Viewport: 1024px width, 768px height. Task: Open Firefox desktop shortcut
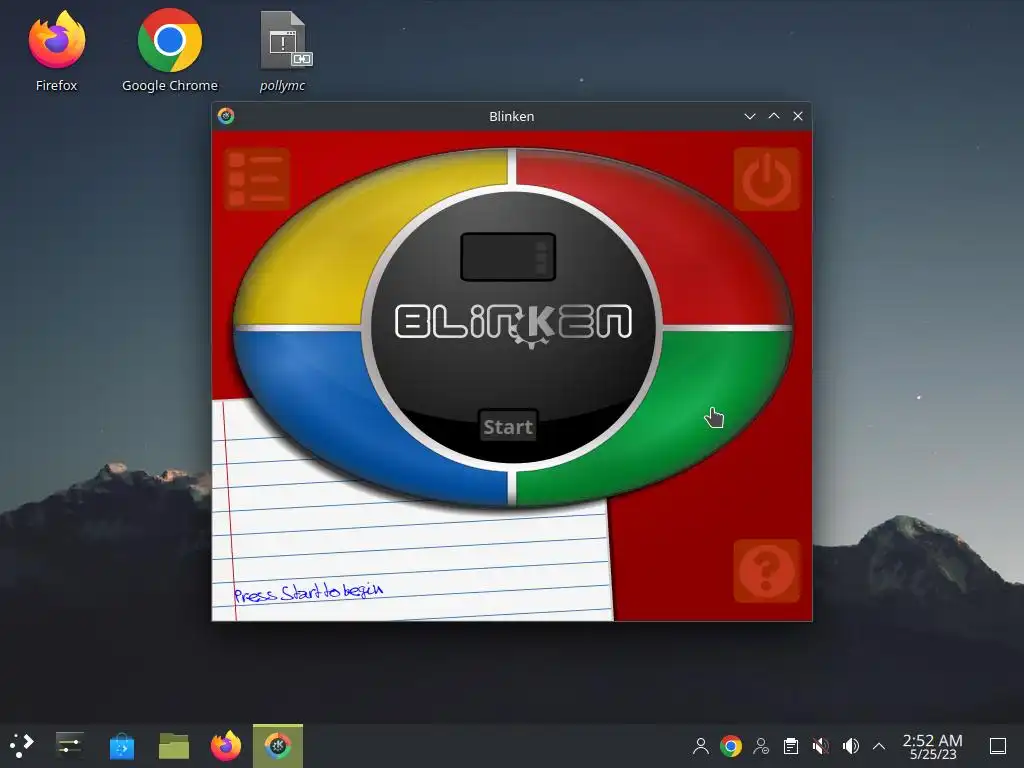point(57,51)
